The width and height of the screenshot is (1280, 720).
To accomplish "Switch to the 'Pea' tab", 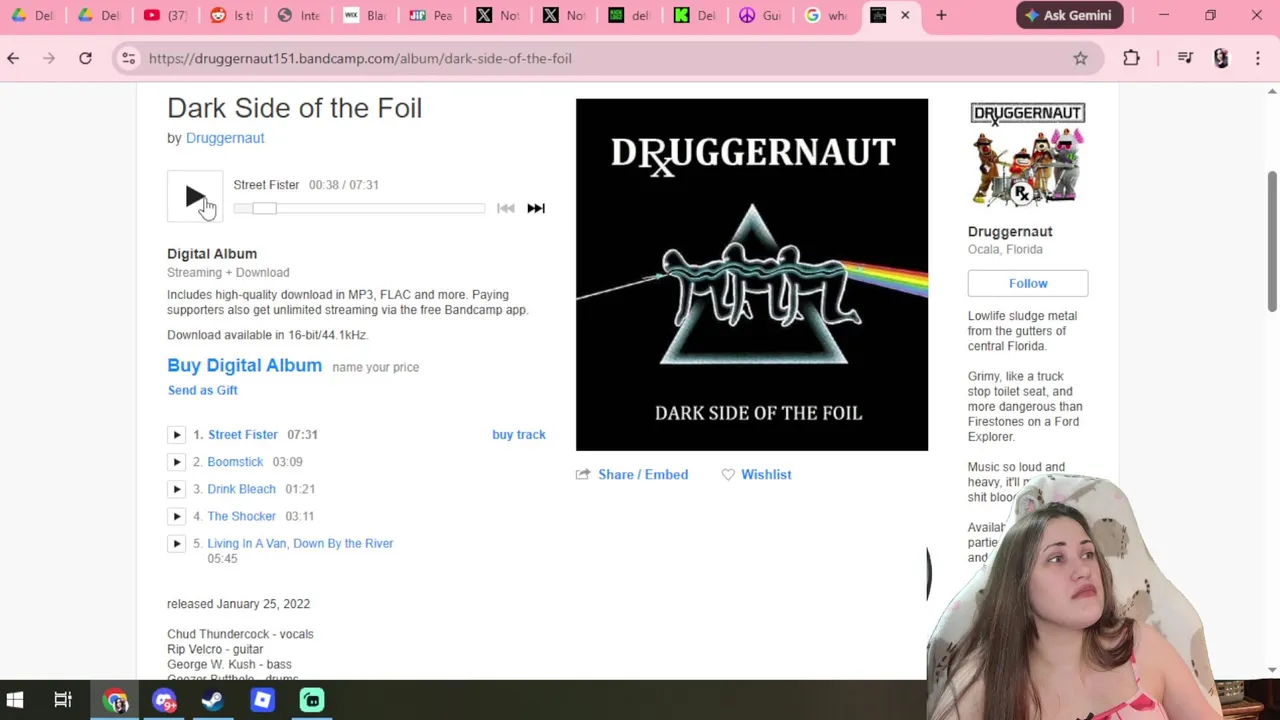I will tap(431, 15).
